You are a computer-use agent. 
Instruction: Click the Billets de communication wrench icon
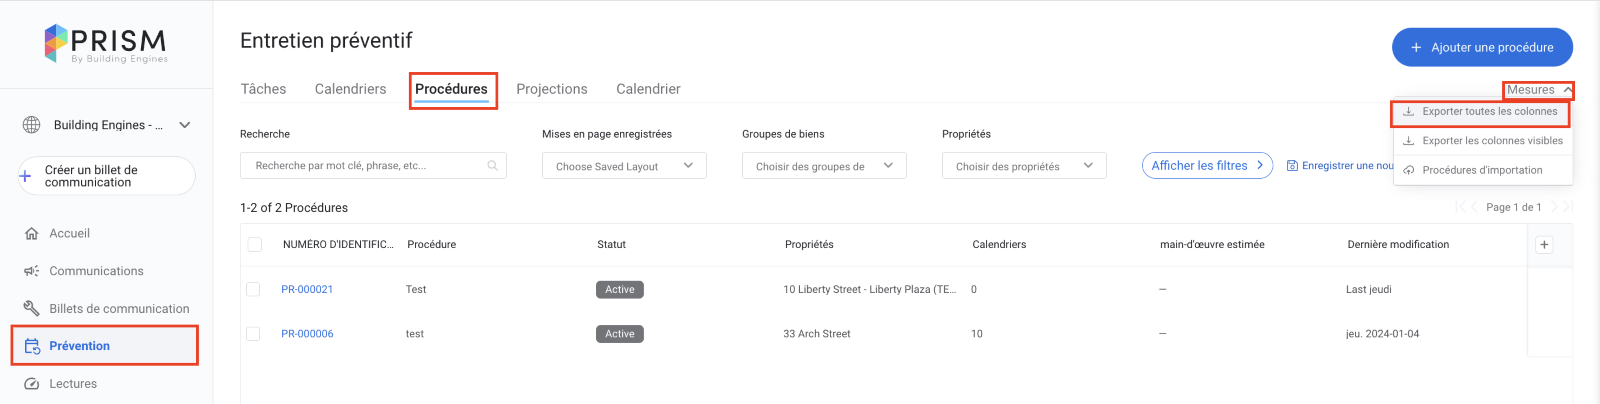click(x=31, y=309)
